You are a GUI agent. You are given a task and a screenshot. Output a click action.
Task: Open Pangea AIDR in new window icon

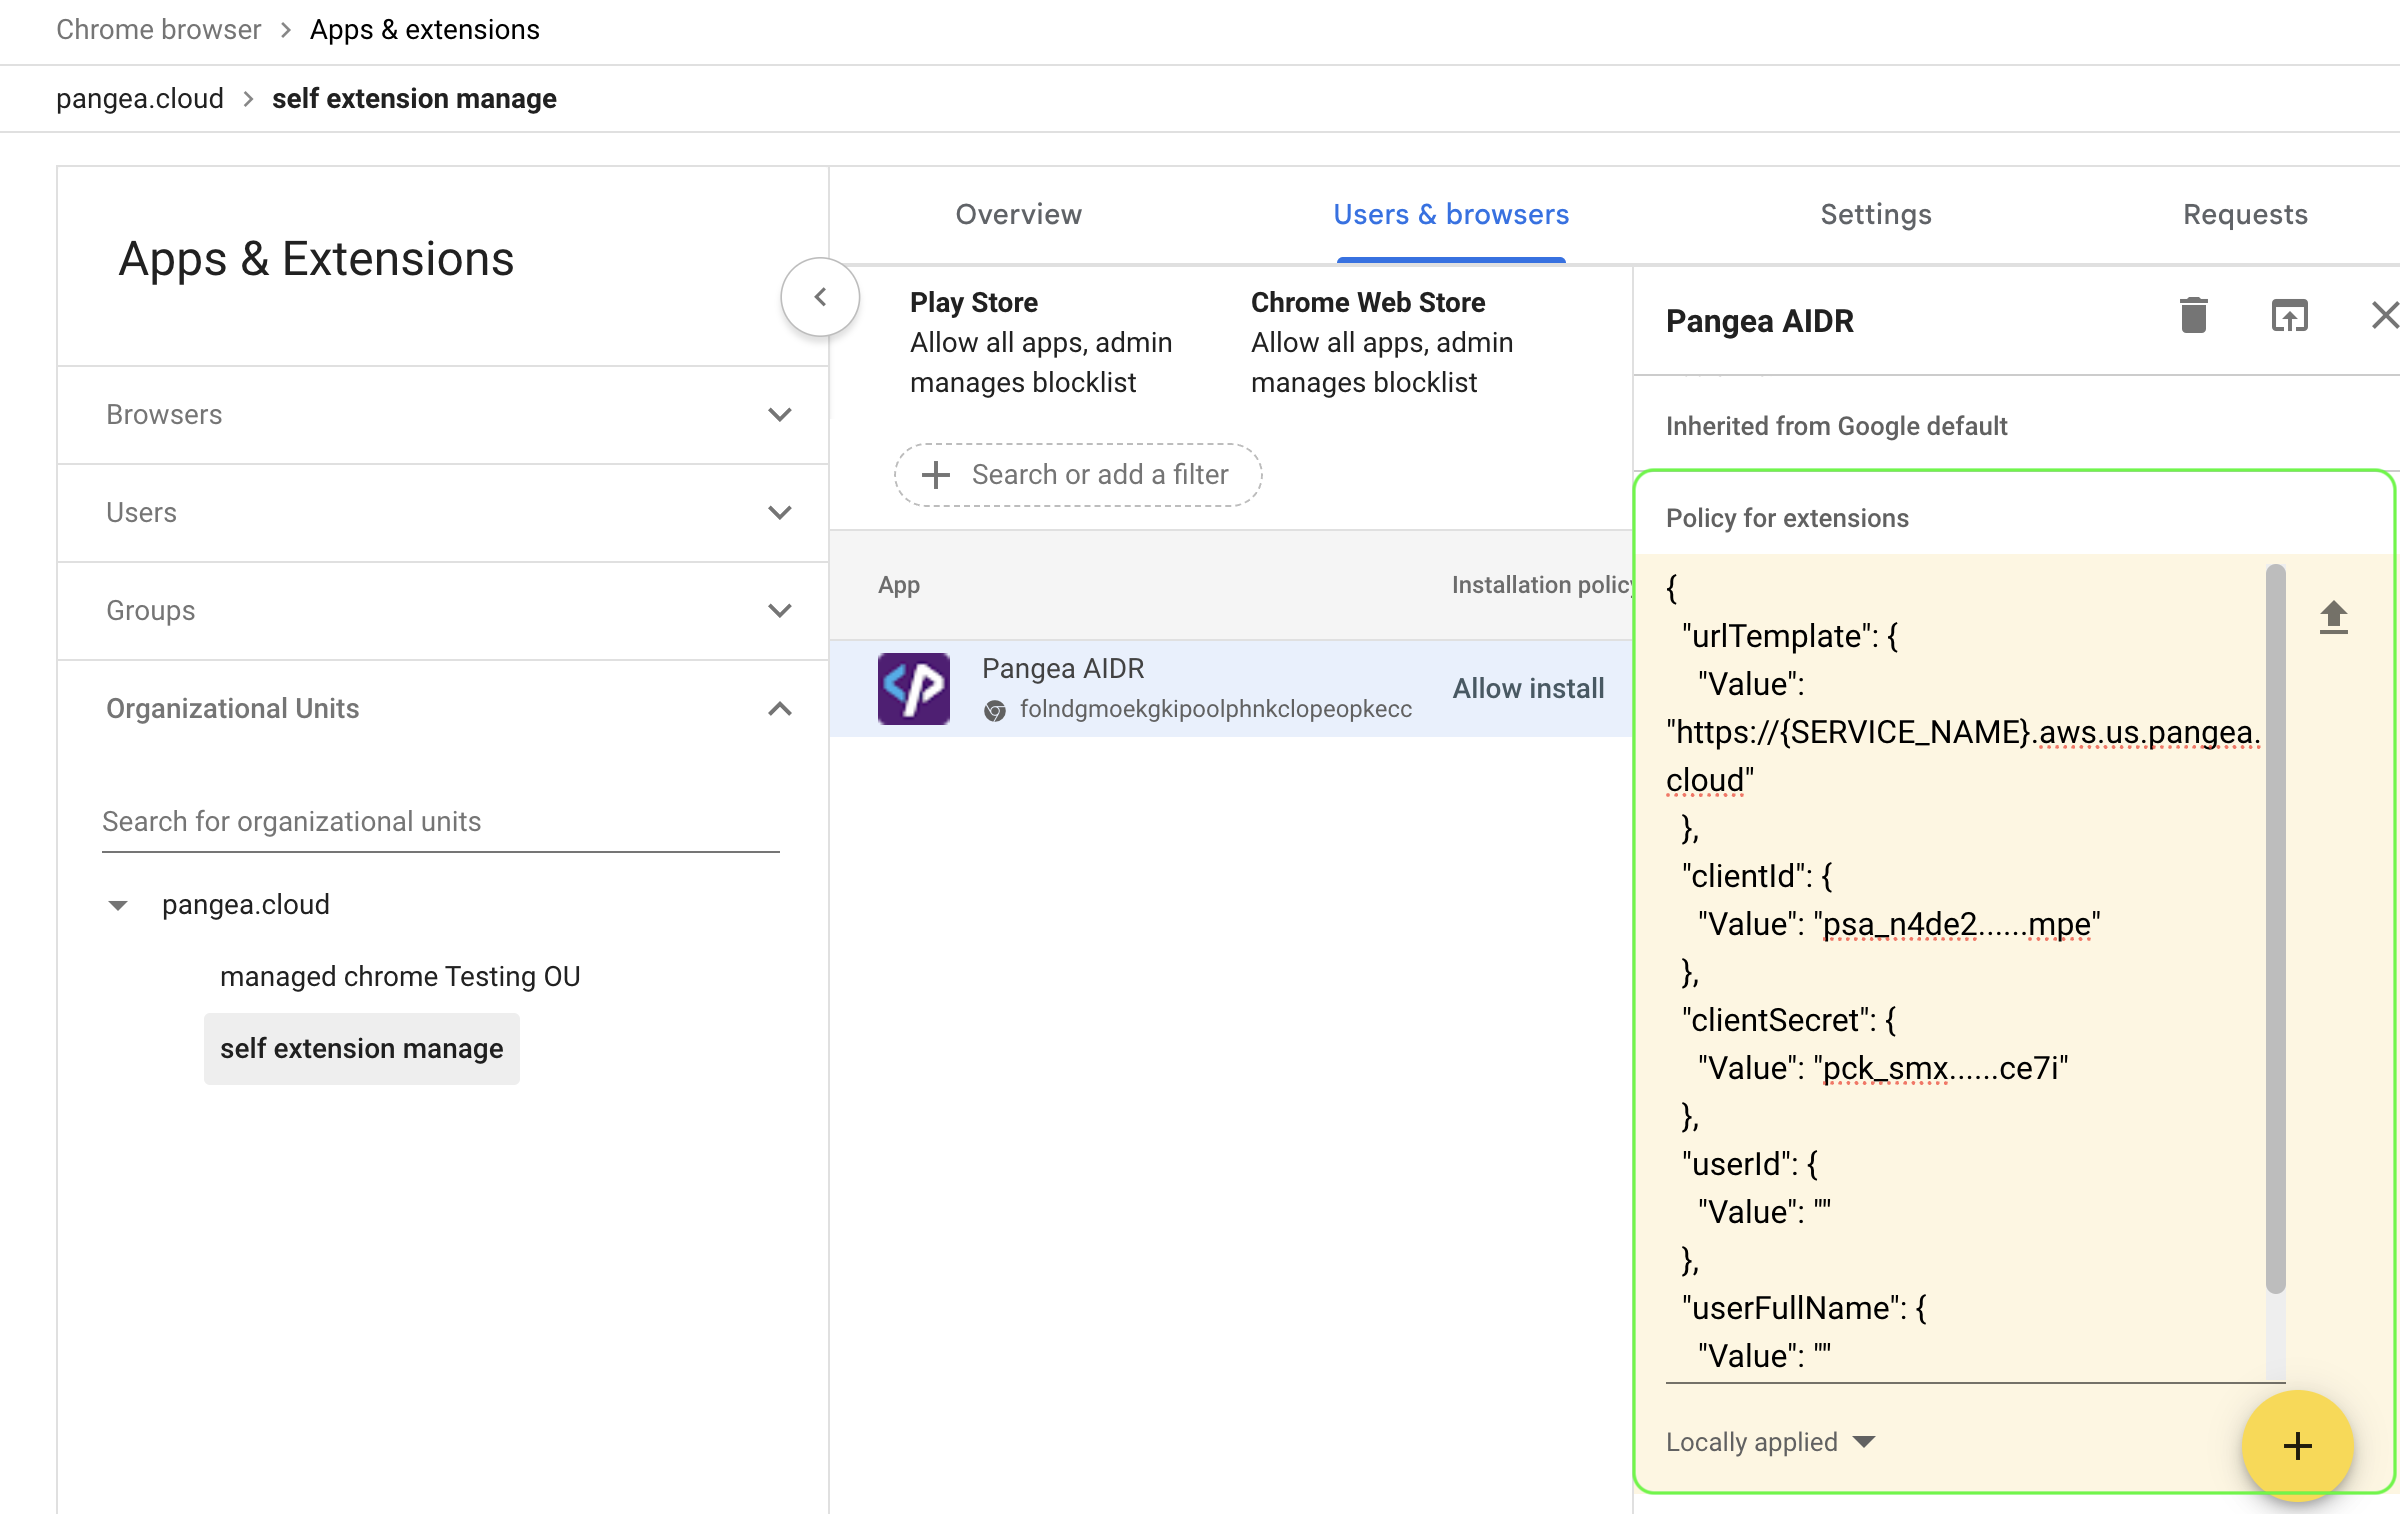2289,316
